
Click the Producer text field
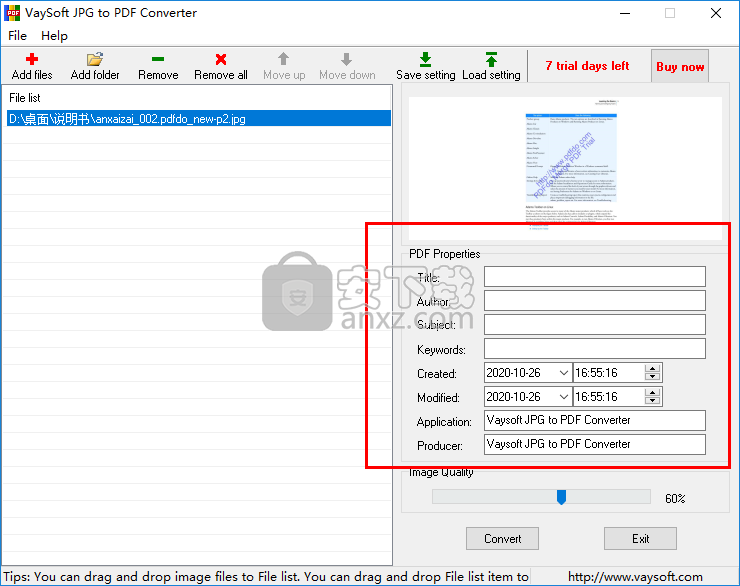click(595, 444)
